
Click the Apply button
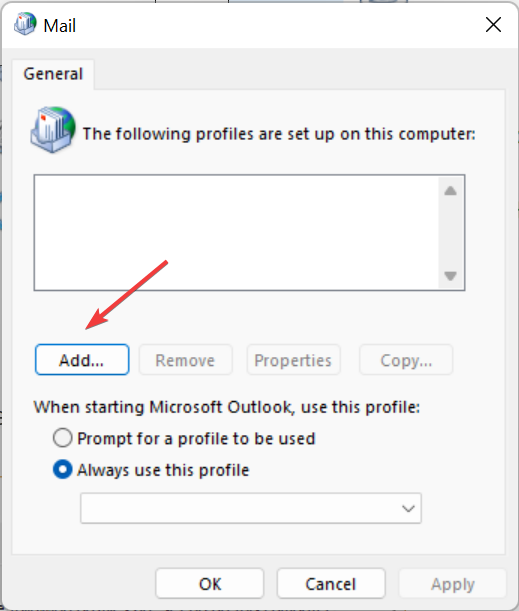(x=452, y=584)
